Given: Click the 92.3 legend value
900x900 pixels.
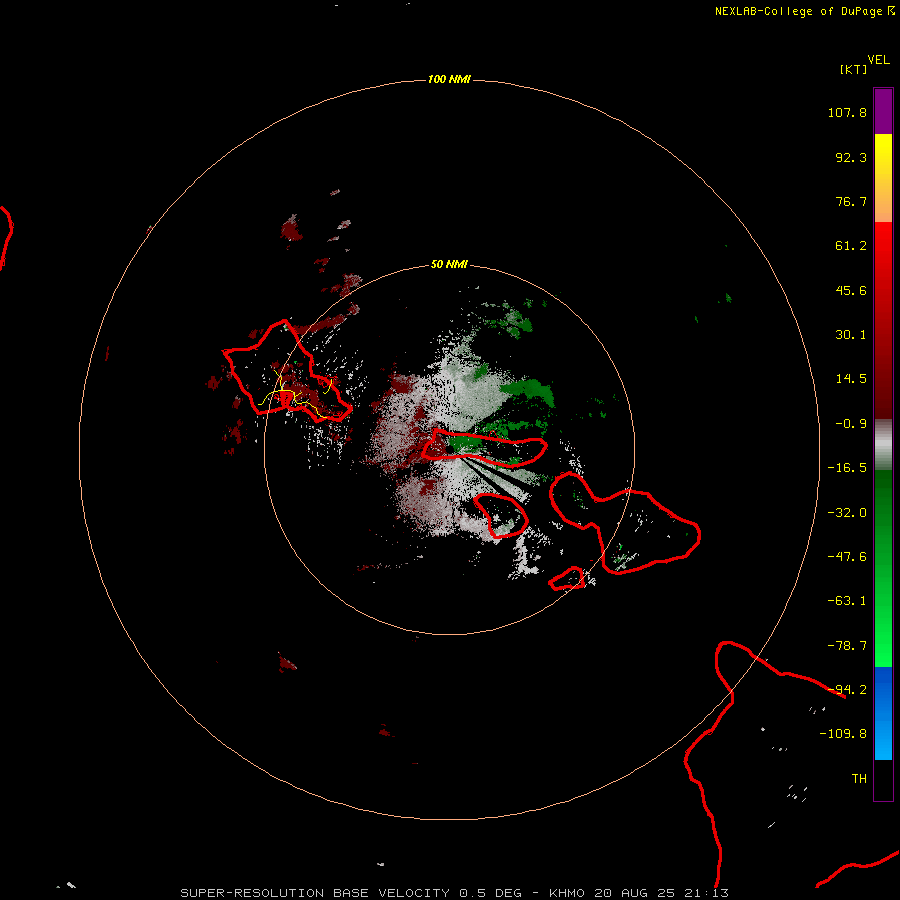Looking at the screenshot, I should click(851, 157).
